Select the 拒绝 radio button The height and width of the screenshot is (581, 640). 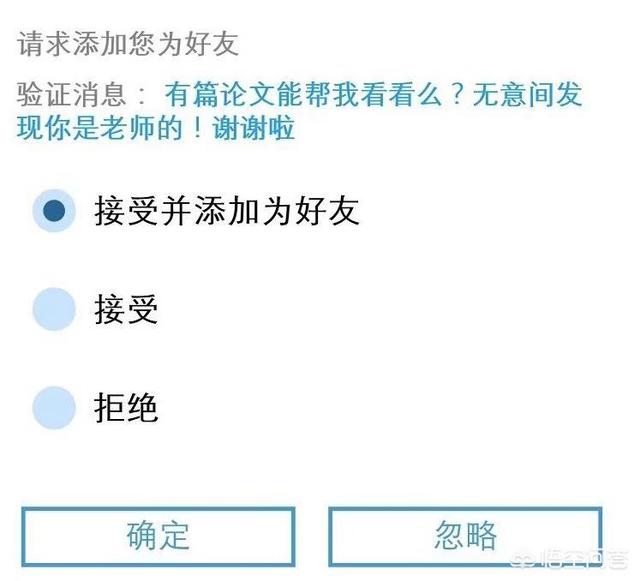[54, 407]
